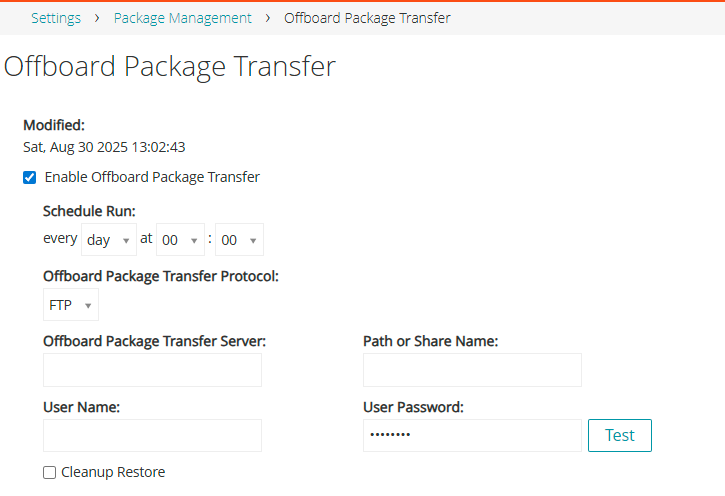Select the User Name text box
Viewport: 725px width, 496px height.
[152, 435]
